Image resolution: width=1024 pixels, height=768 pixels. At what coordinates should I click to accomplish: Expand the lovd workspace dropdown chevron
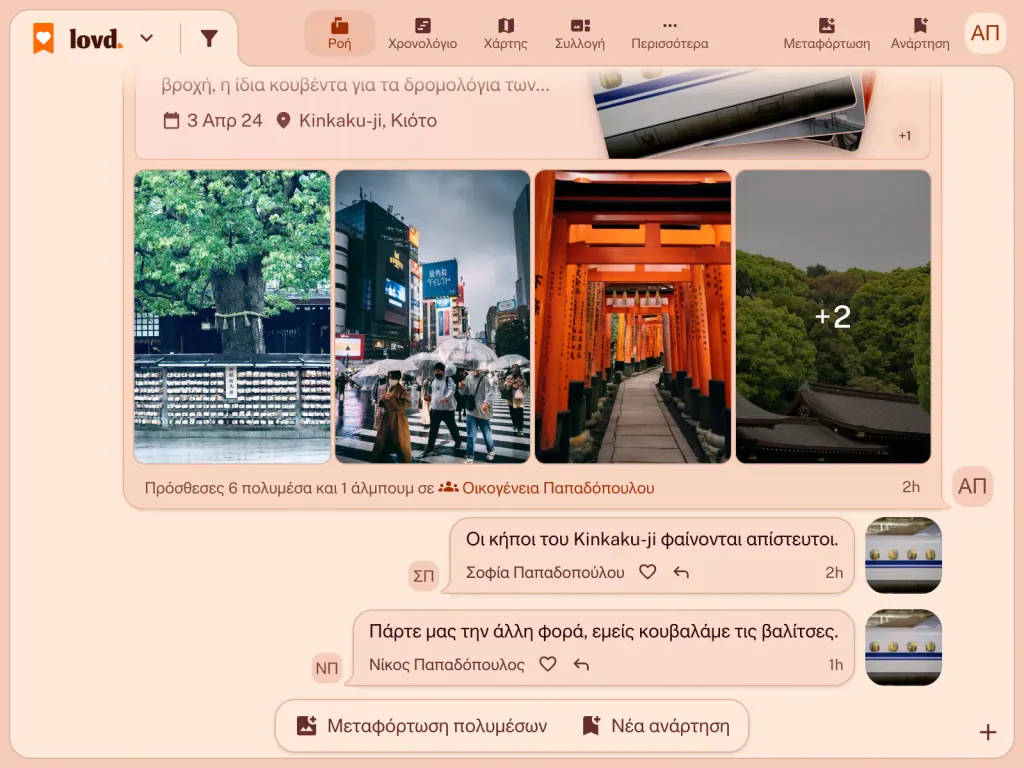(147, 39)
